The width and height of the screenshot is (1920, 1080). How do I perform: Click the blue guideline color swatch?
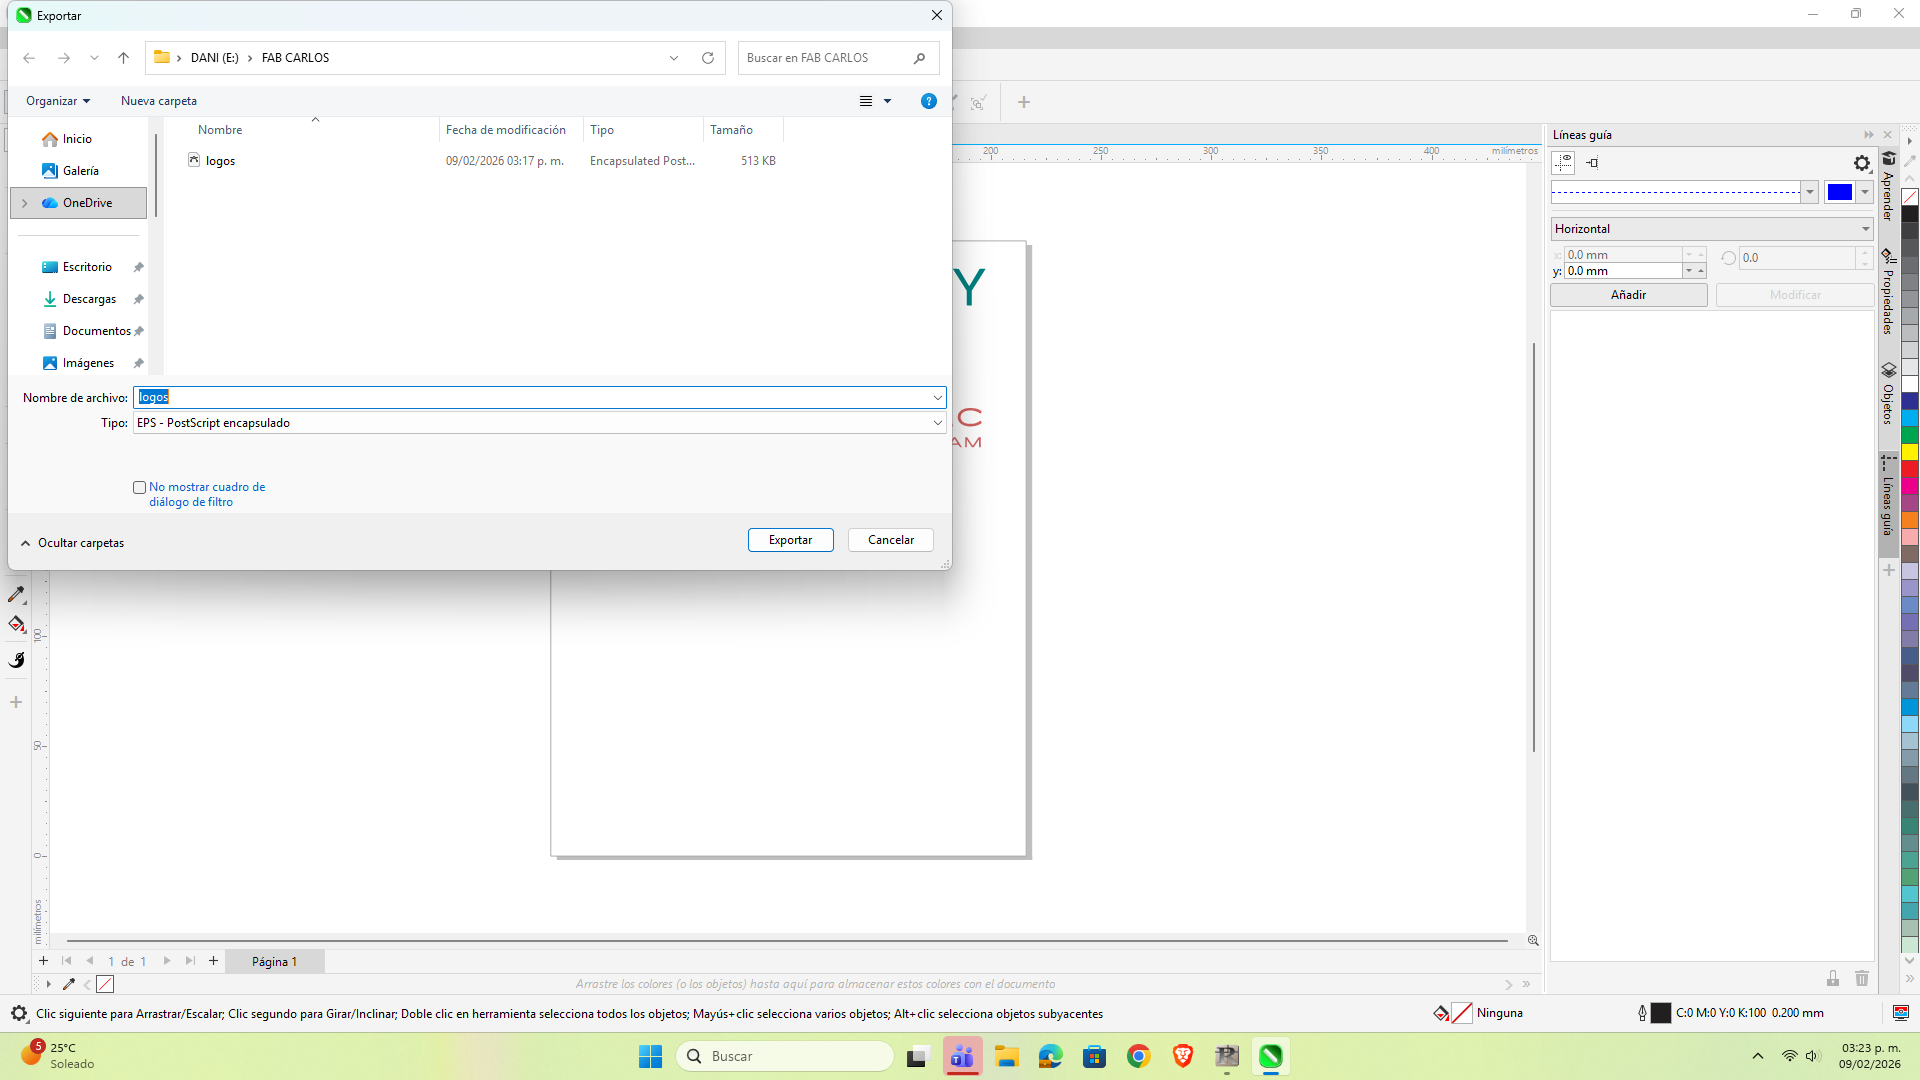1839,192
